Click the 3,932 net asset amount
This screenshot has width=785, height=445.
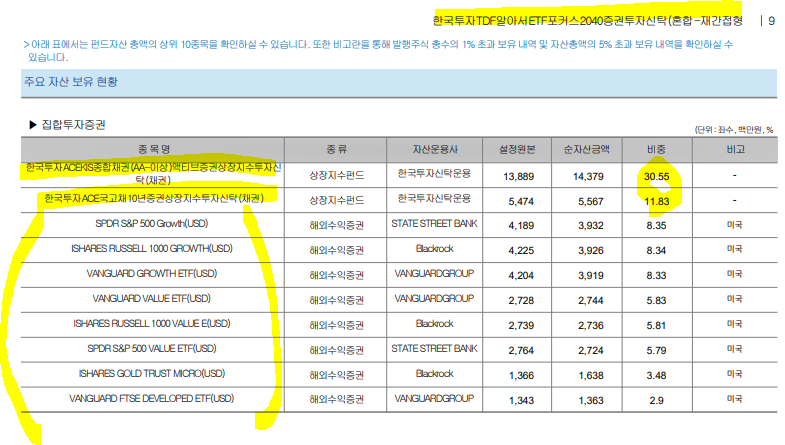[x=591, y=225]
